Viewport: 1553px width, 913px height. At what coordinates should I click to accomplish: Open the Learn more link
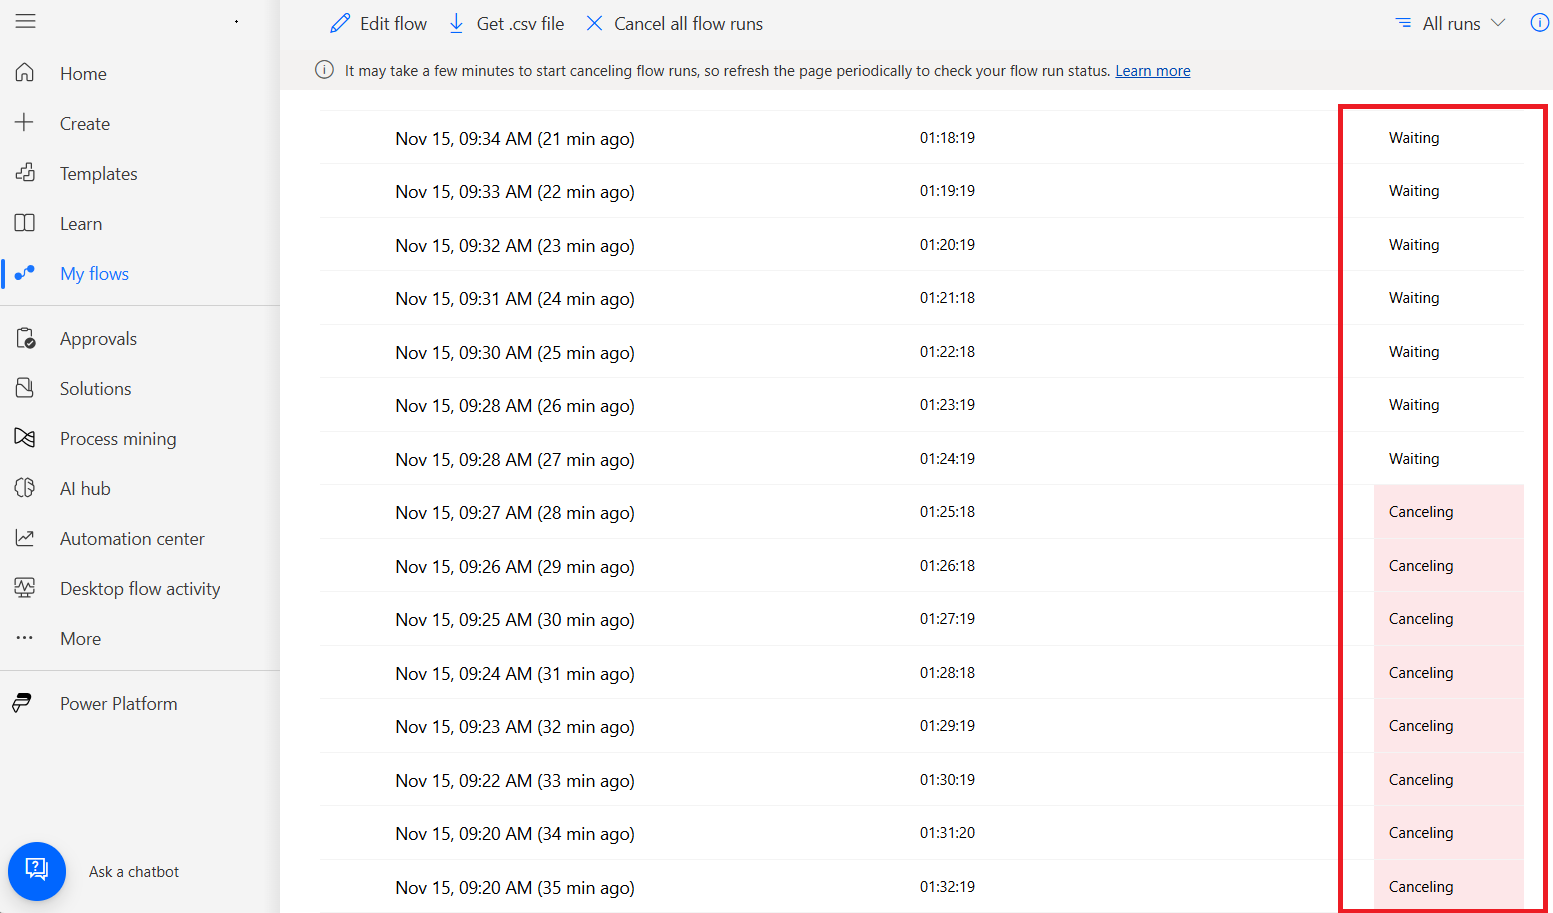tap(1152, 71)
